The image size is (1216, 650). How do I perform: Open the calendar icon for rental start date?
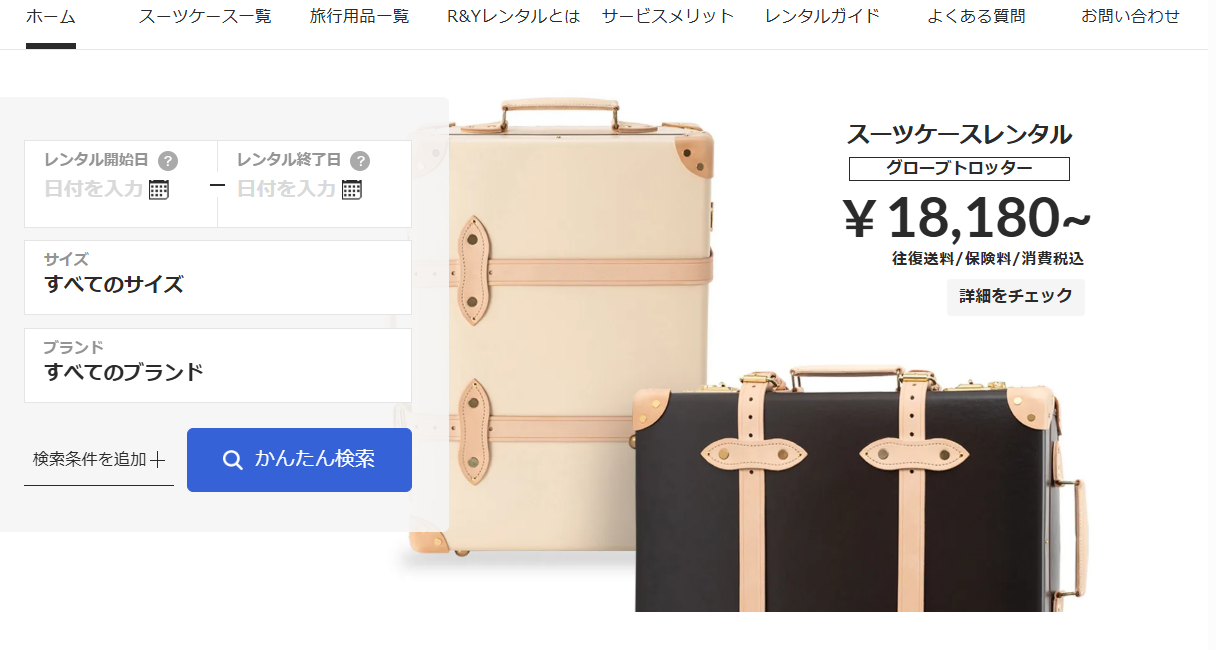coord(159,189)
